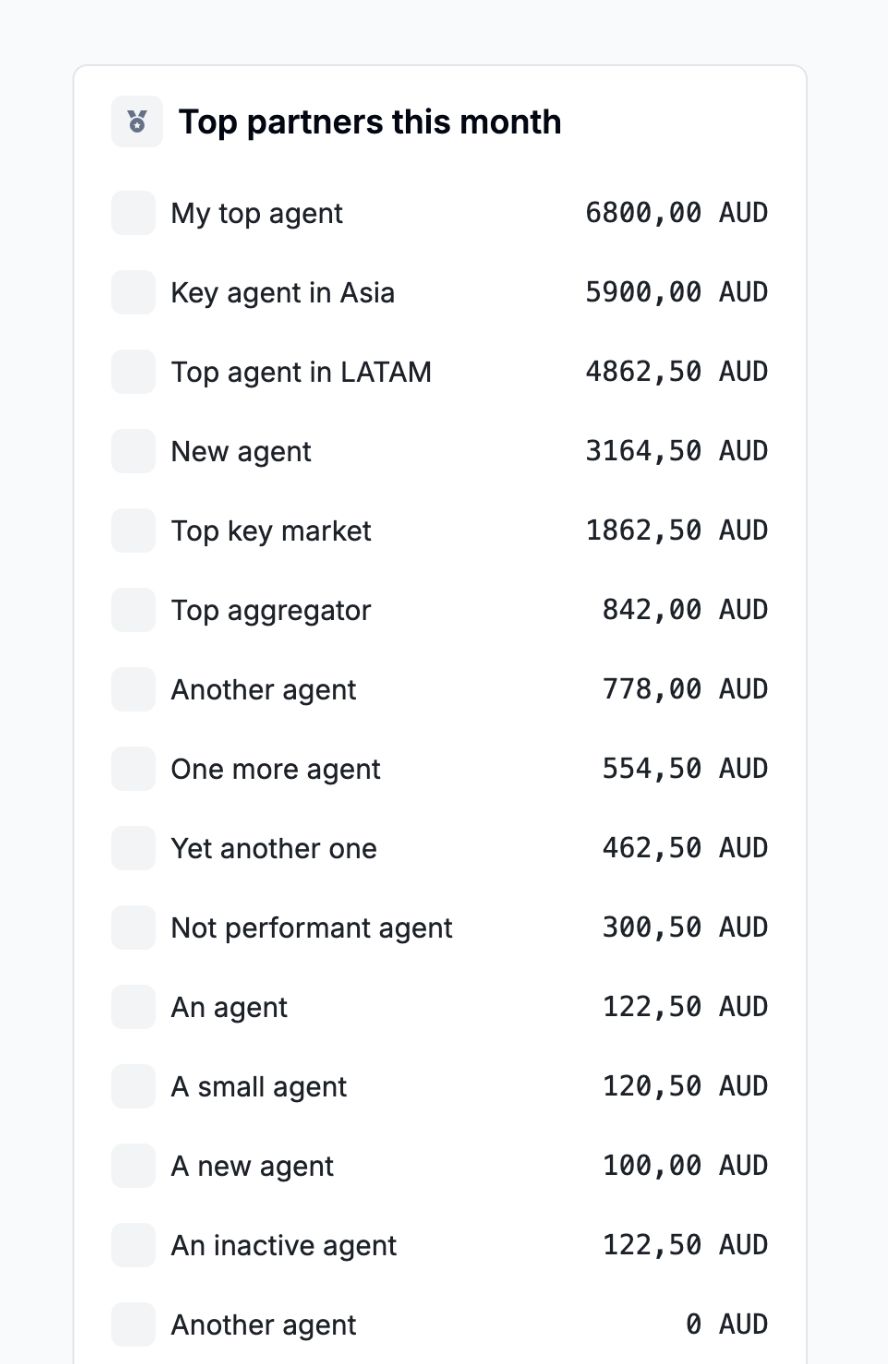Image resolution: width=888 pixels, height=1364 pixels.
Task: Select the 778,00 AUD Another agent amount
Action: (x=685, y=690)
